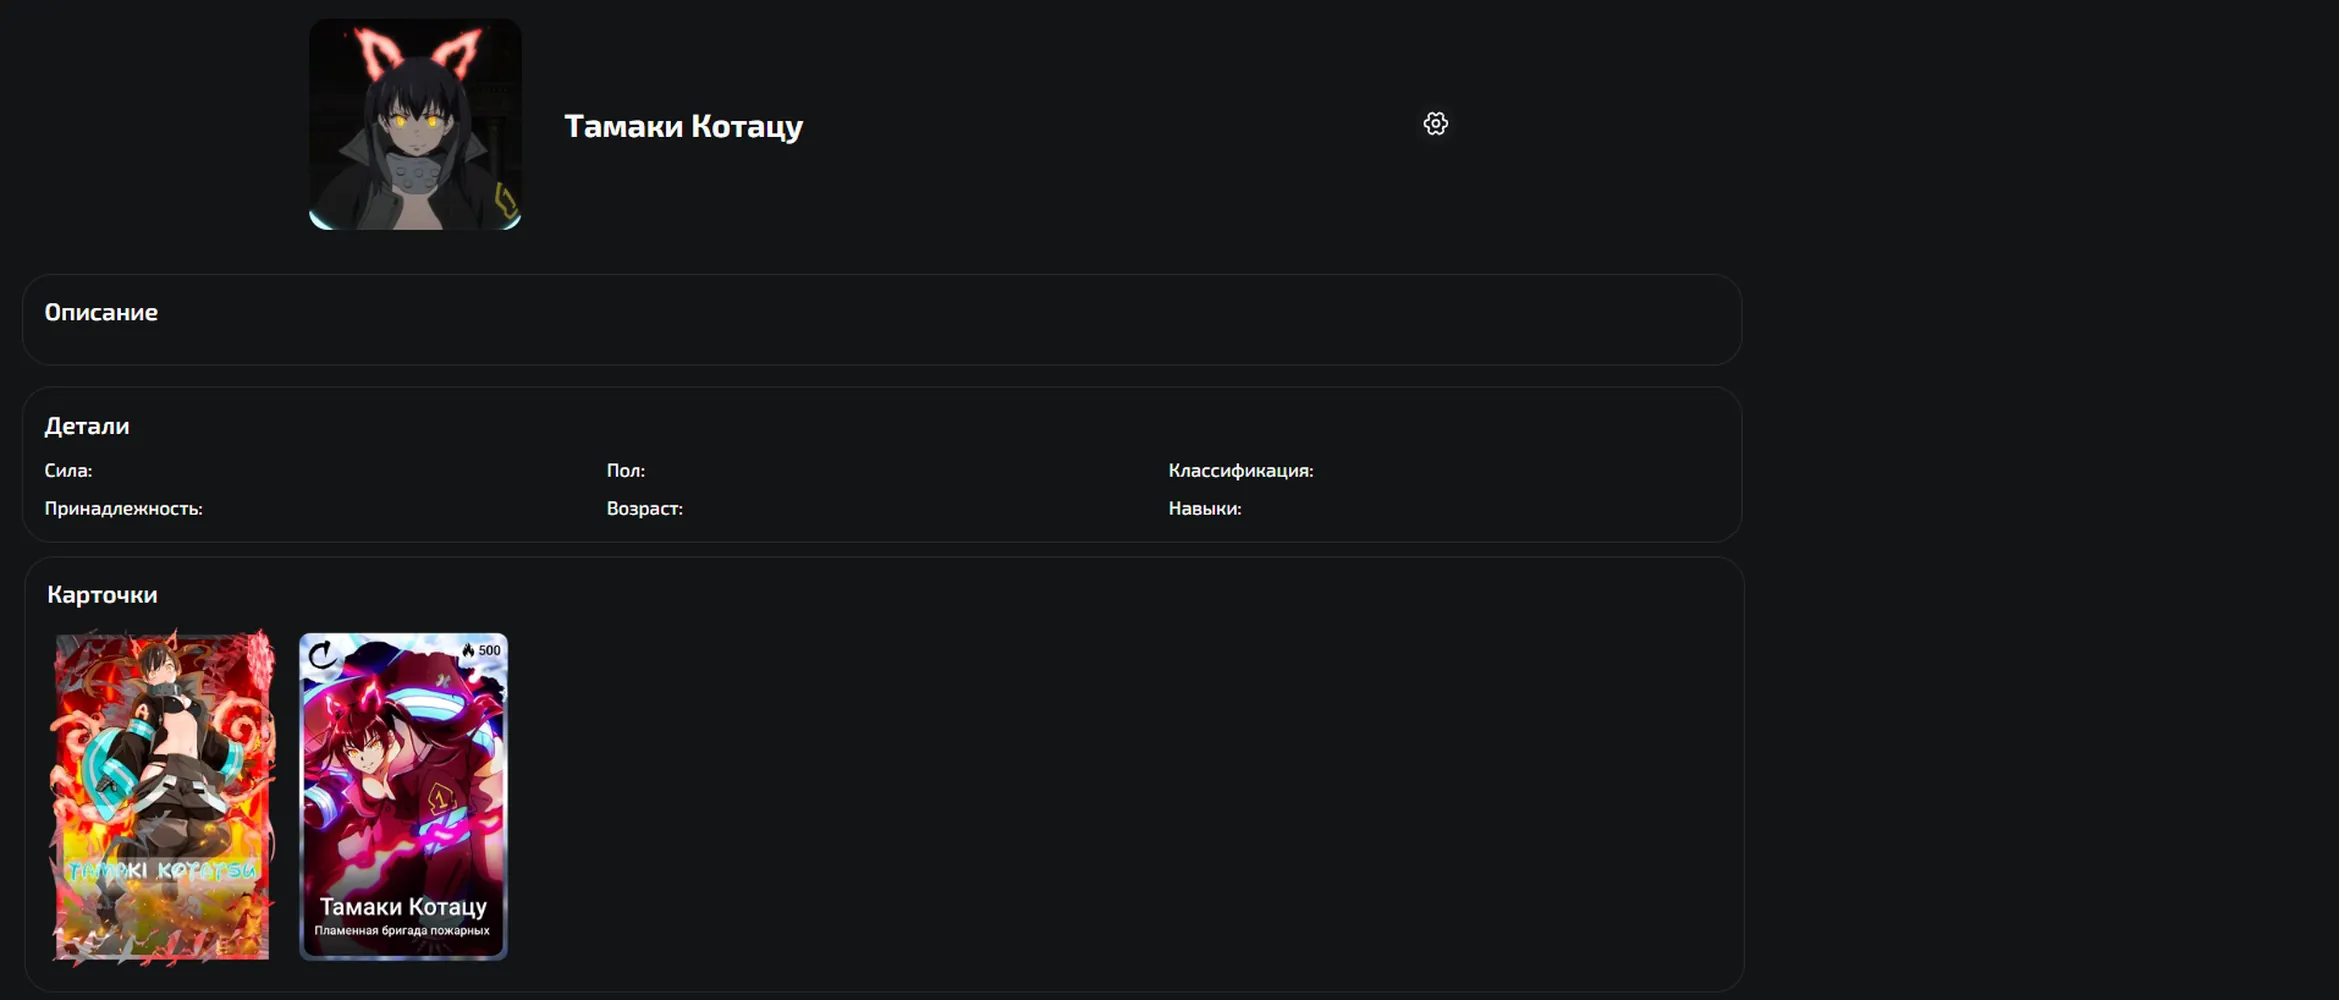Click the Принадлежность: field label
The image size is (2339, 1000).
click(x=123, y=509)
